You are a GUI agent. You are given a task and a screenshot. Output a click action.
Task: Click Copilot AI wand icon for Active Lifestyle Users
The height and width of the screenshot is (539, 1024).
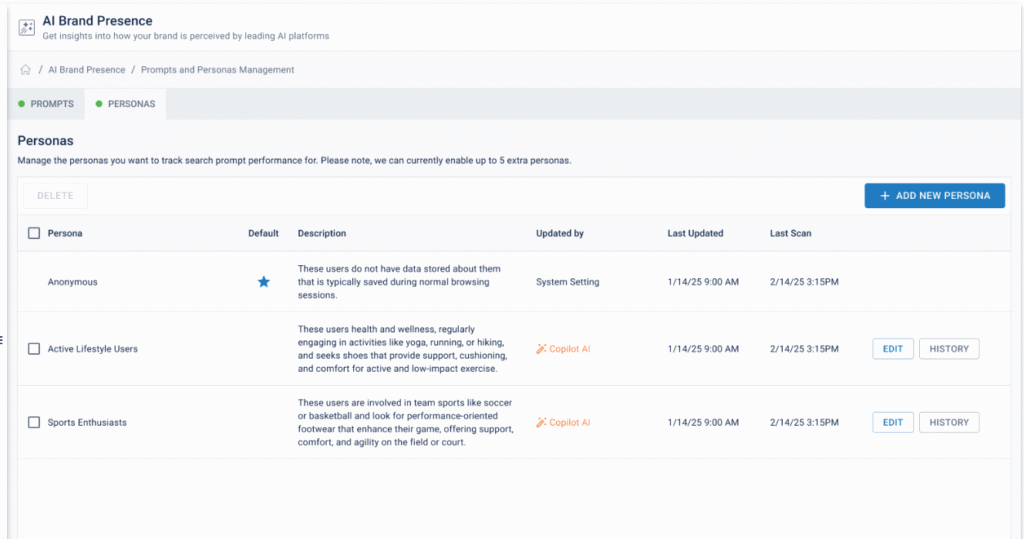[x=541, y=349]
